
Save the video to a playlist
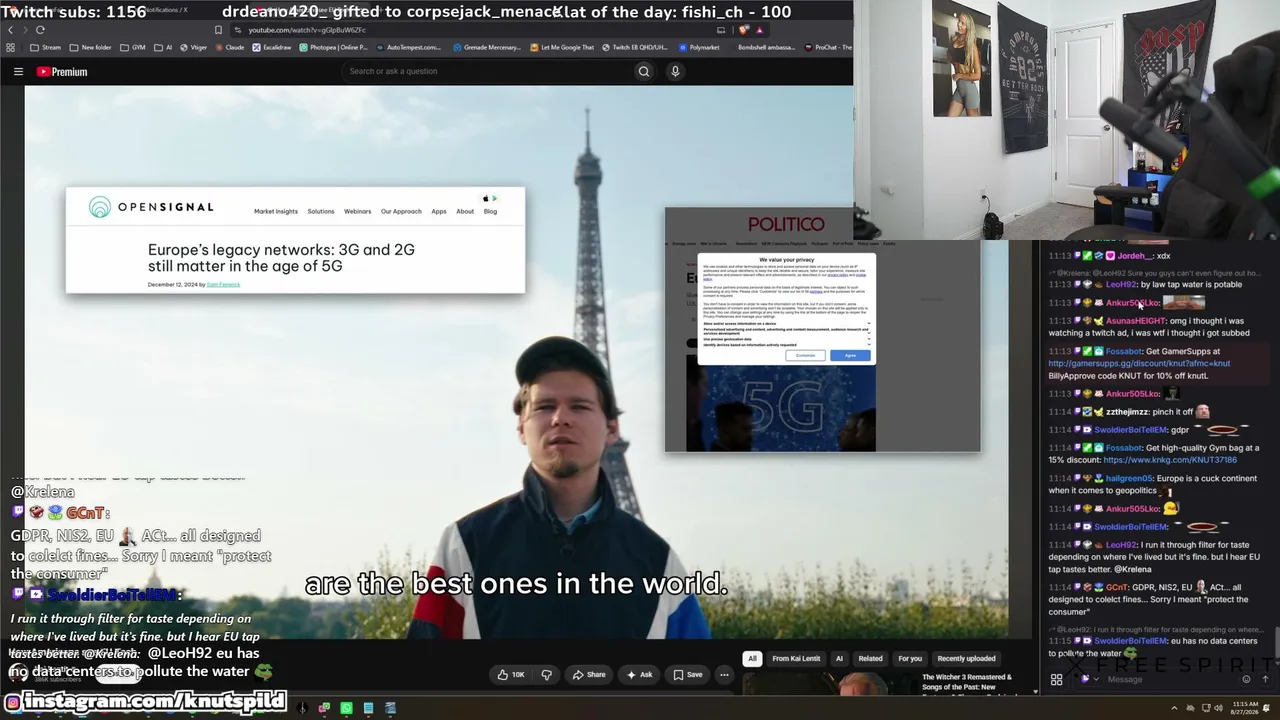point(686,675)
